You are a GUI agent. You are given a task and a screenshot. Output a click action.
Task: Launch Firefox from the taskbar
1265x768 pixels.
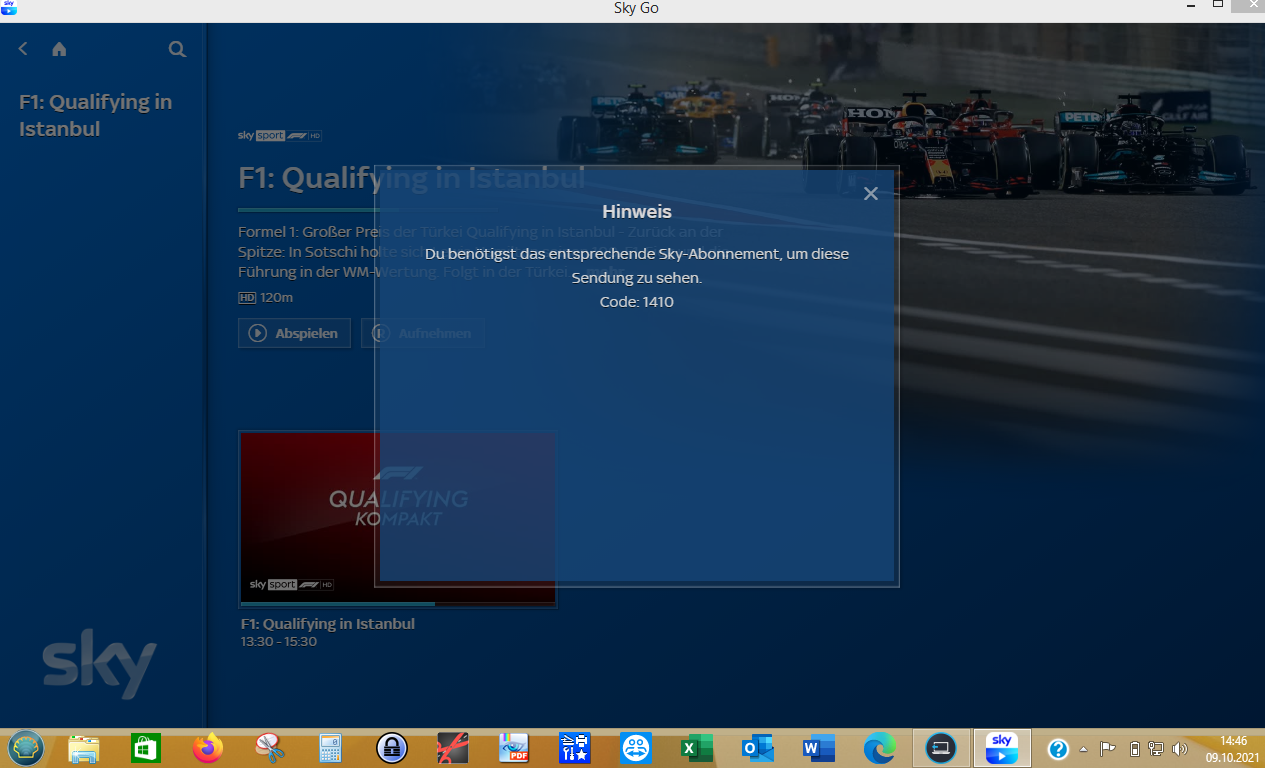click(208, 748)
